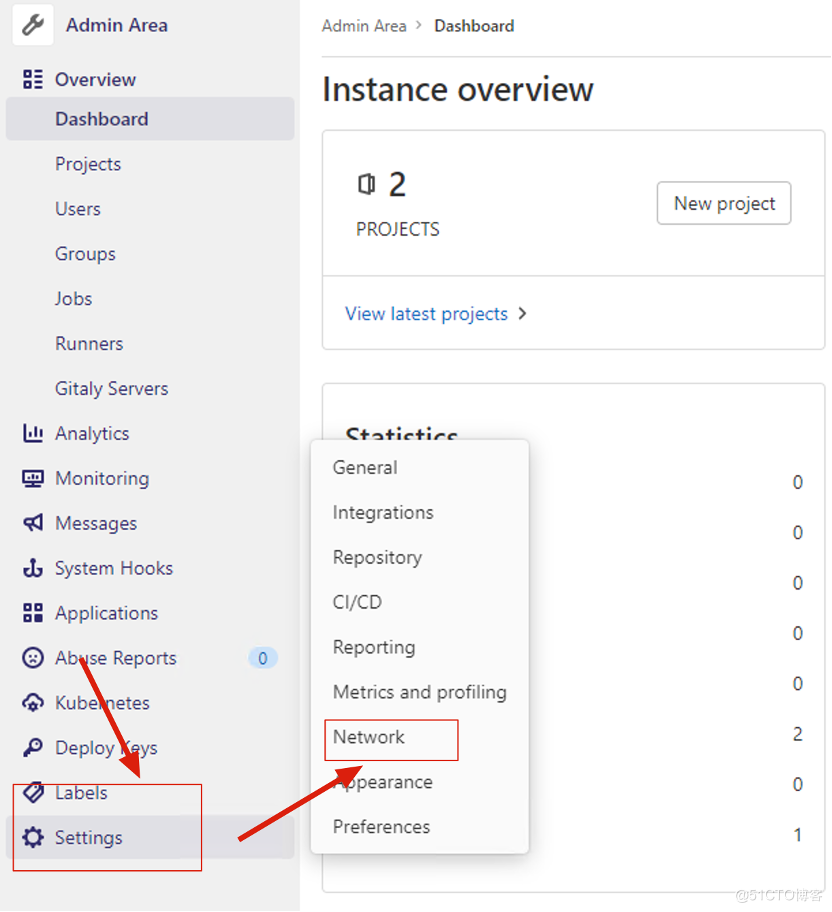Select Settings sidebar label
Image resolution: width=832 pixels, height=912 pixels.
pyautogui.click(x=89, y=837)
